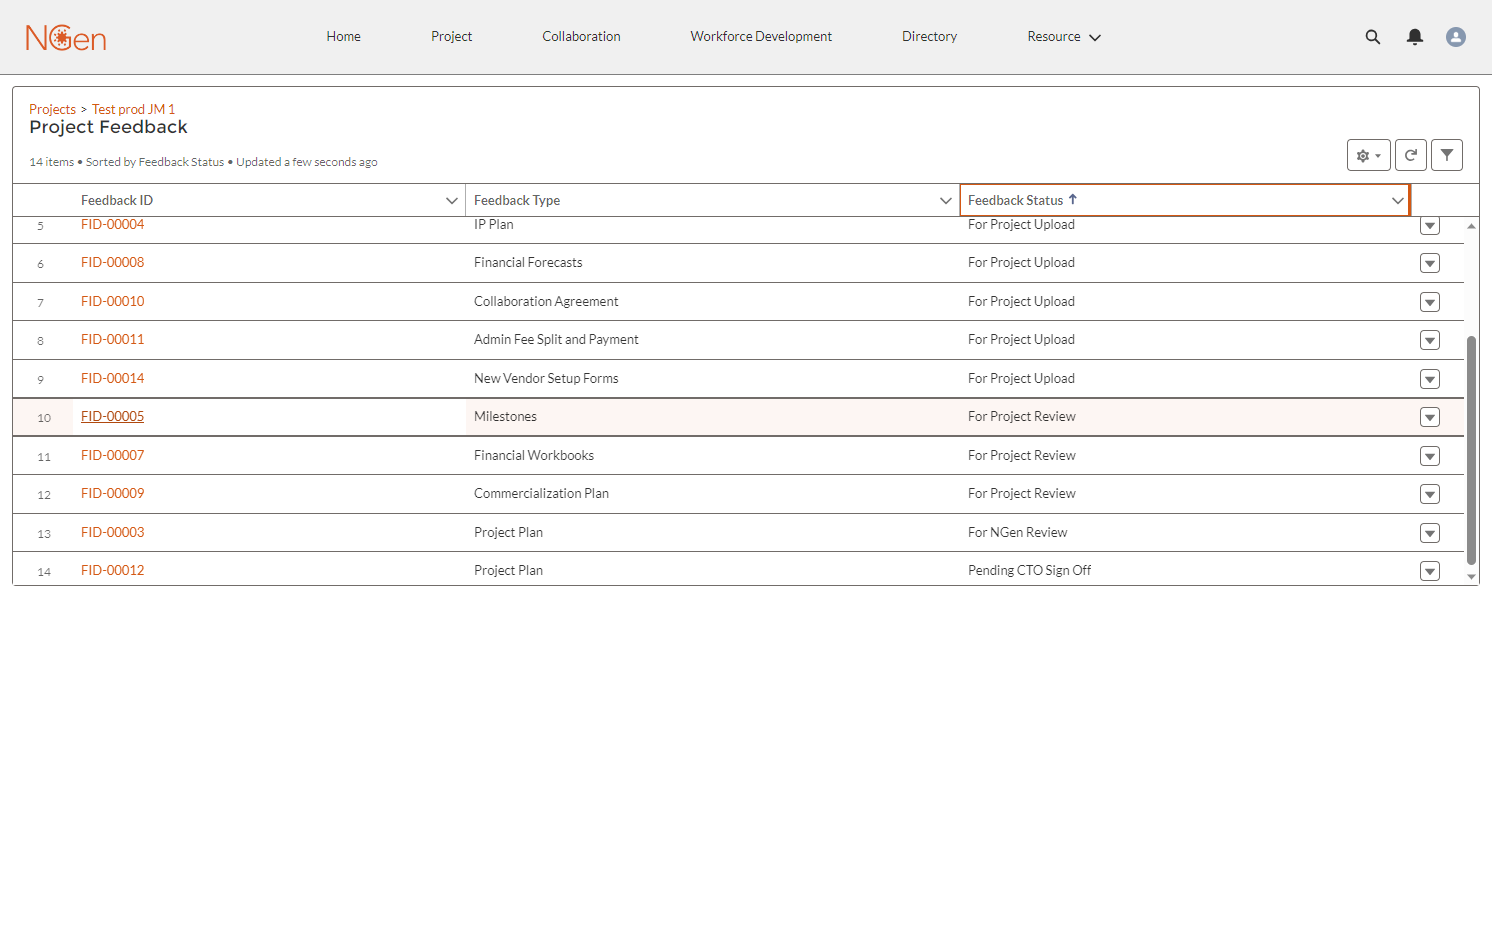The image size is (1492, 936).
Task: Open Workforce Development nav item
Action: pyautogui.click(x=761, y=37)
